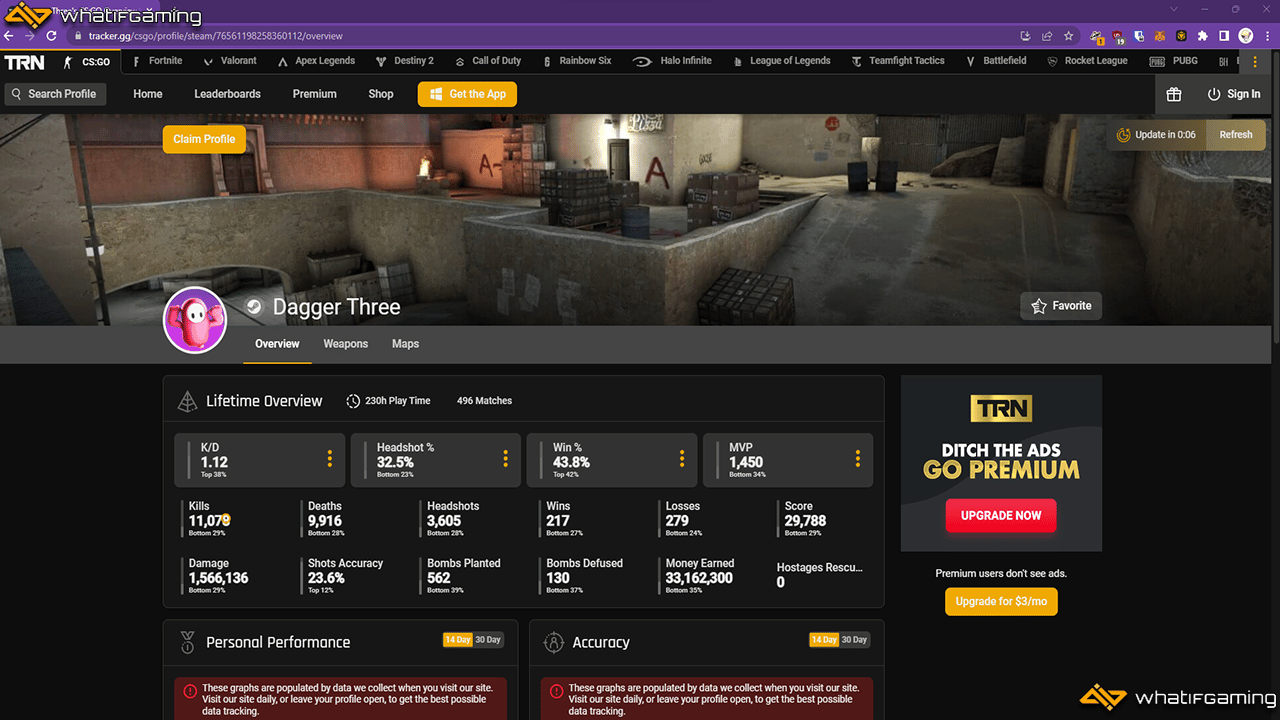
Task: Click the TRN logo
Action: (24, 62)
